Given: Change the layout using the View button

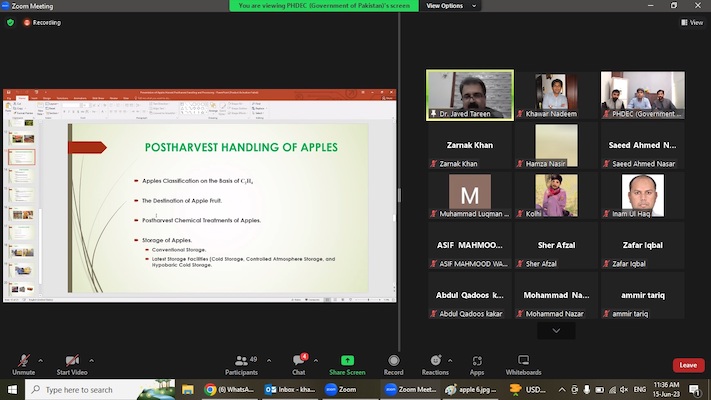Looking at the screenshot, I should (692, 22).
